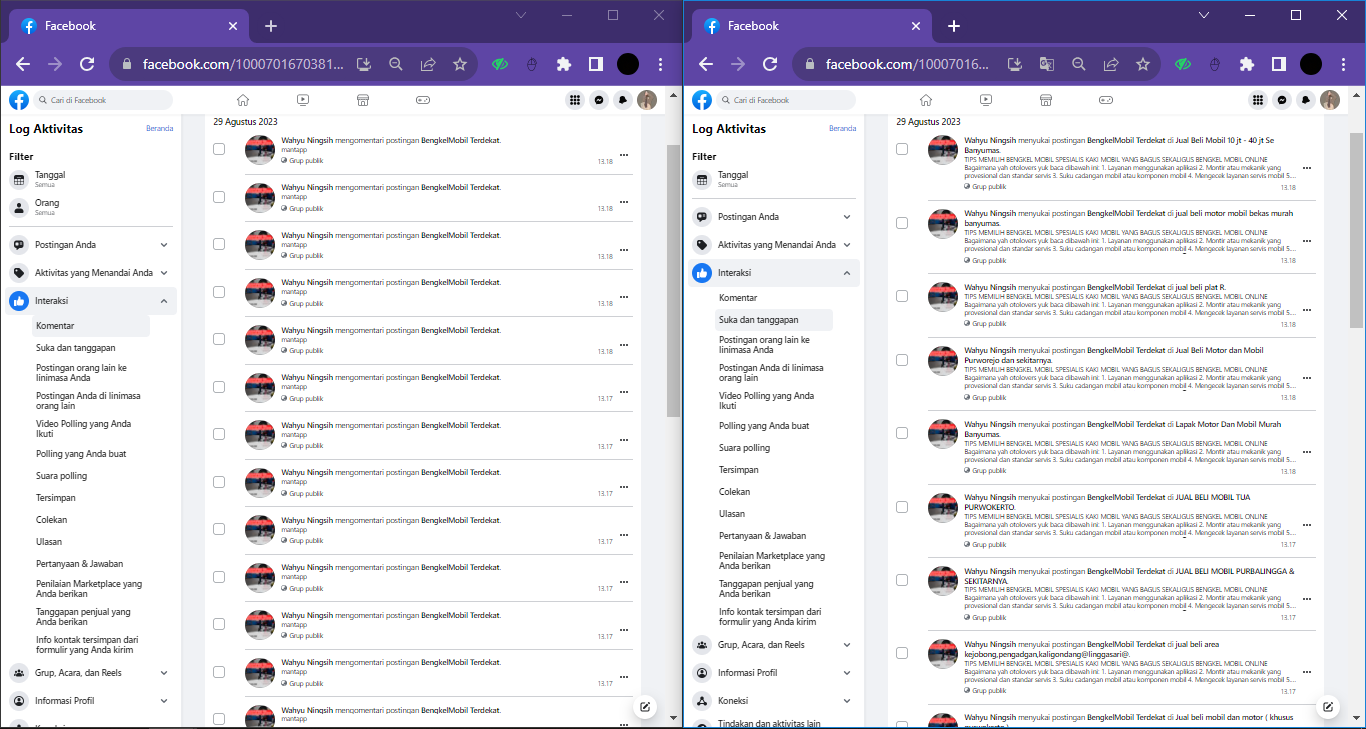Click the page scrollbar in right window
Viewport: 1366px width, 729px height.
coord(1357,230)
